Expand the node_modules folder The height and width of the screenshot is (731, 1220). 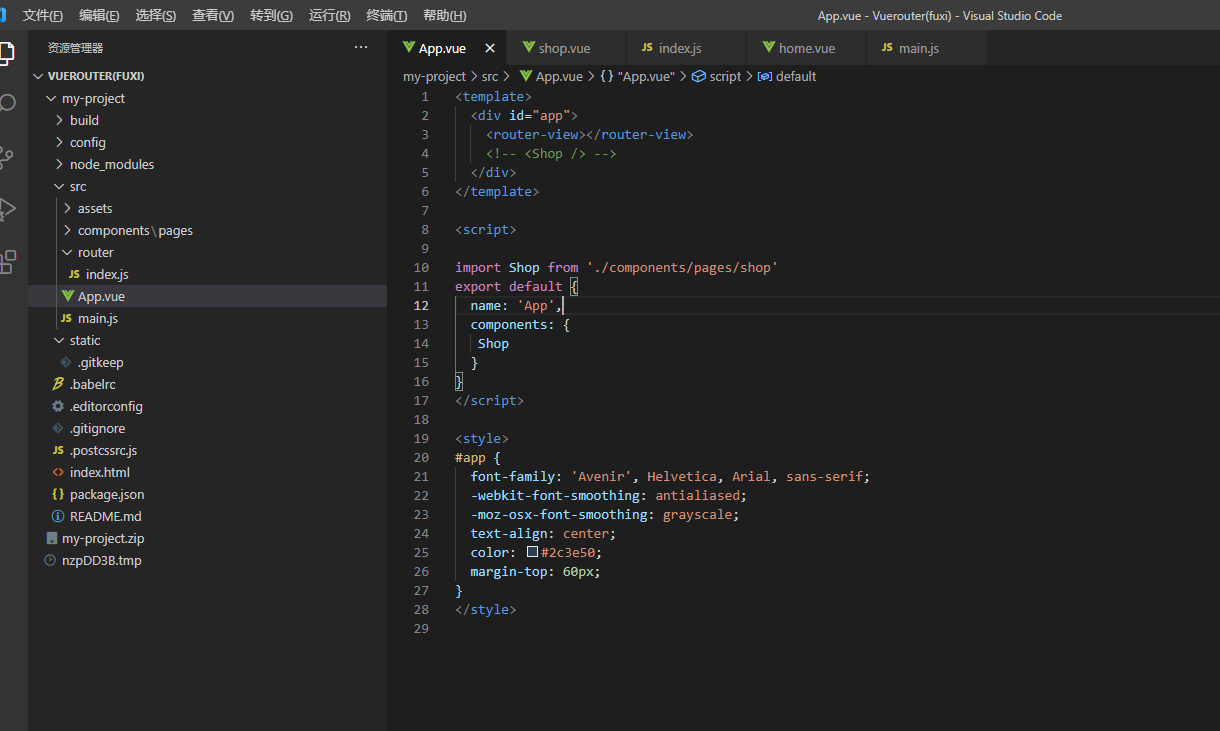click(59, 164)
